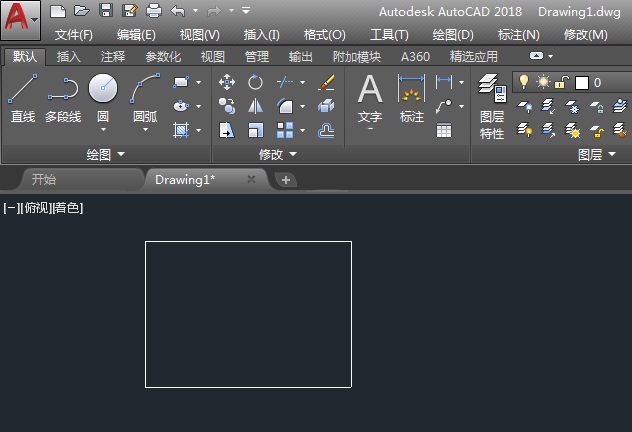Add a new drawing tab with plus

pos(286,180)
